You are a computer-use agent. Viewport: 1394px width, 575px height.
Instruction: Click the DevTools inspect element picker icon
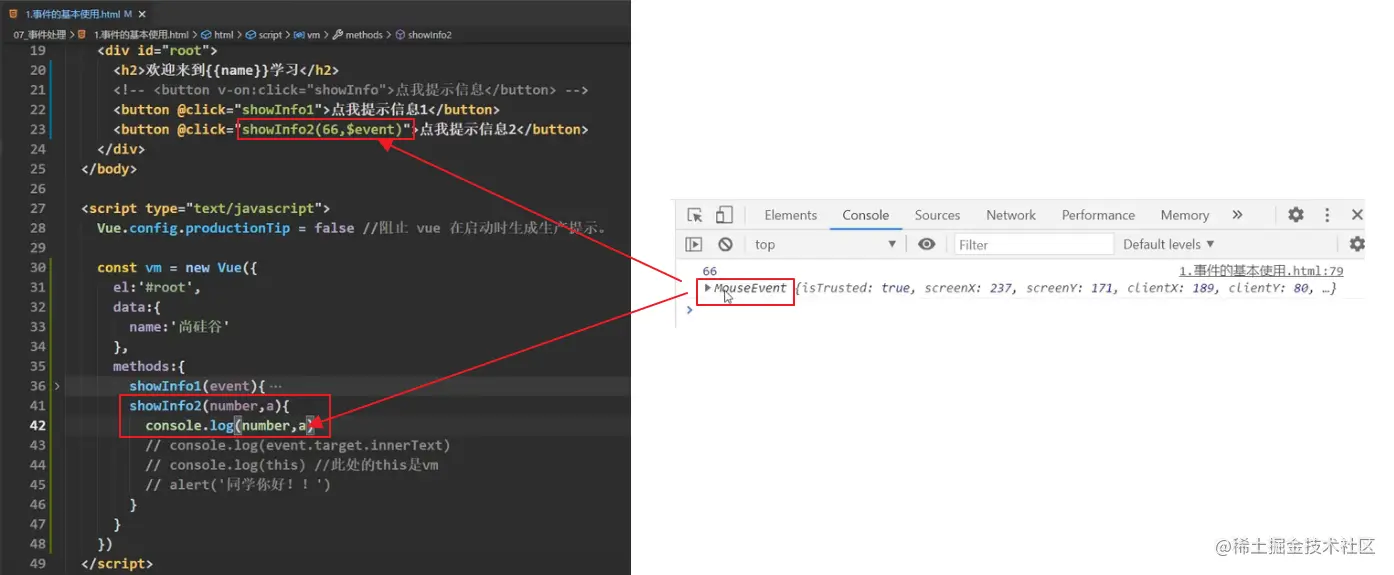click(695, 215)
